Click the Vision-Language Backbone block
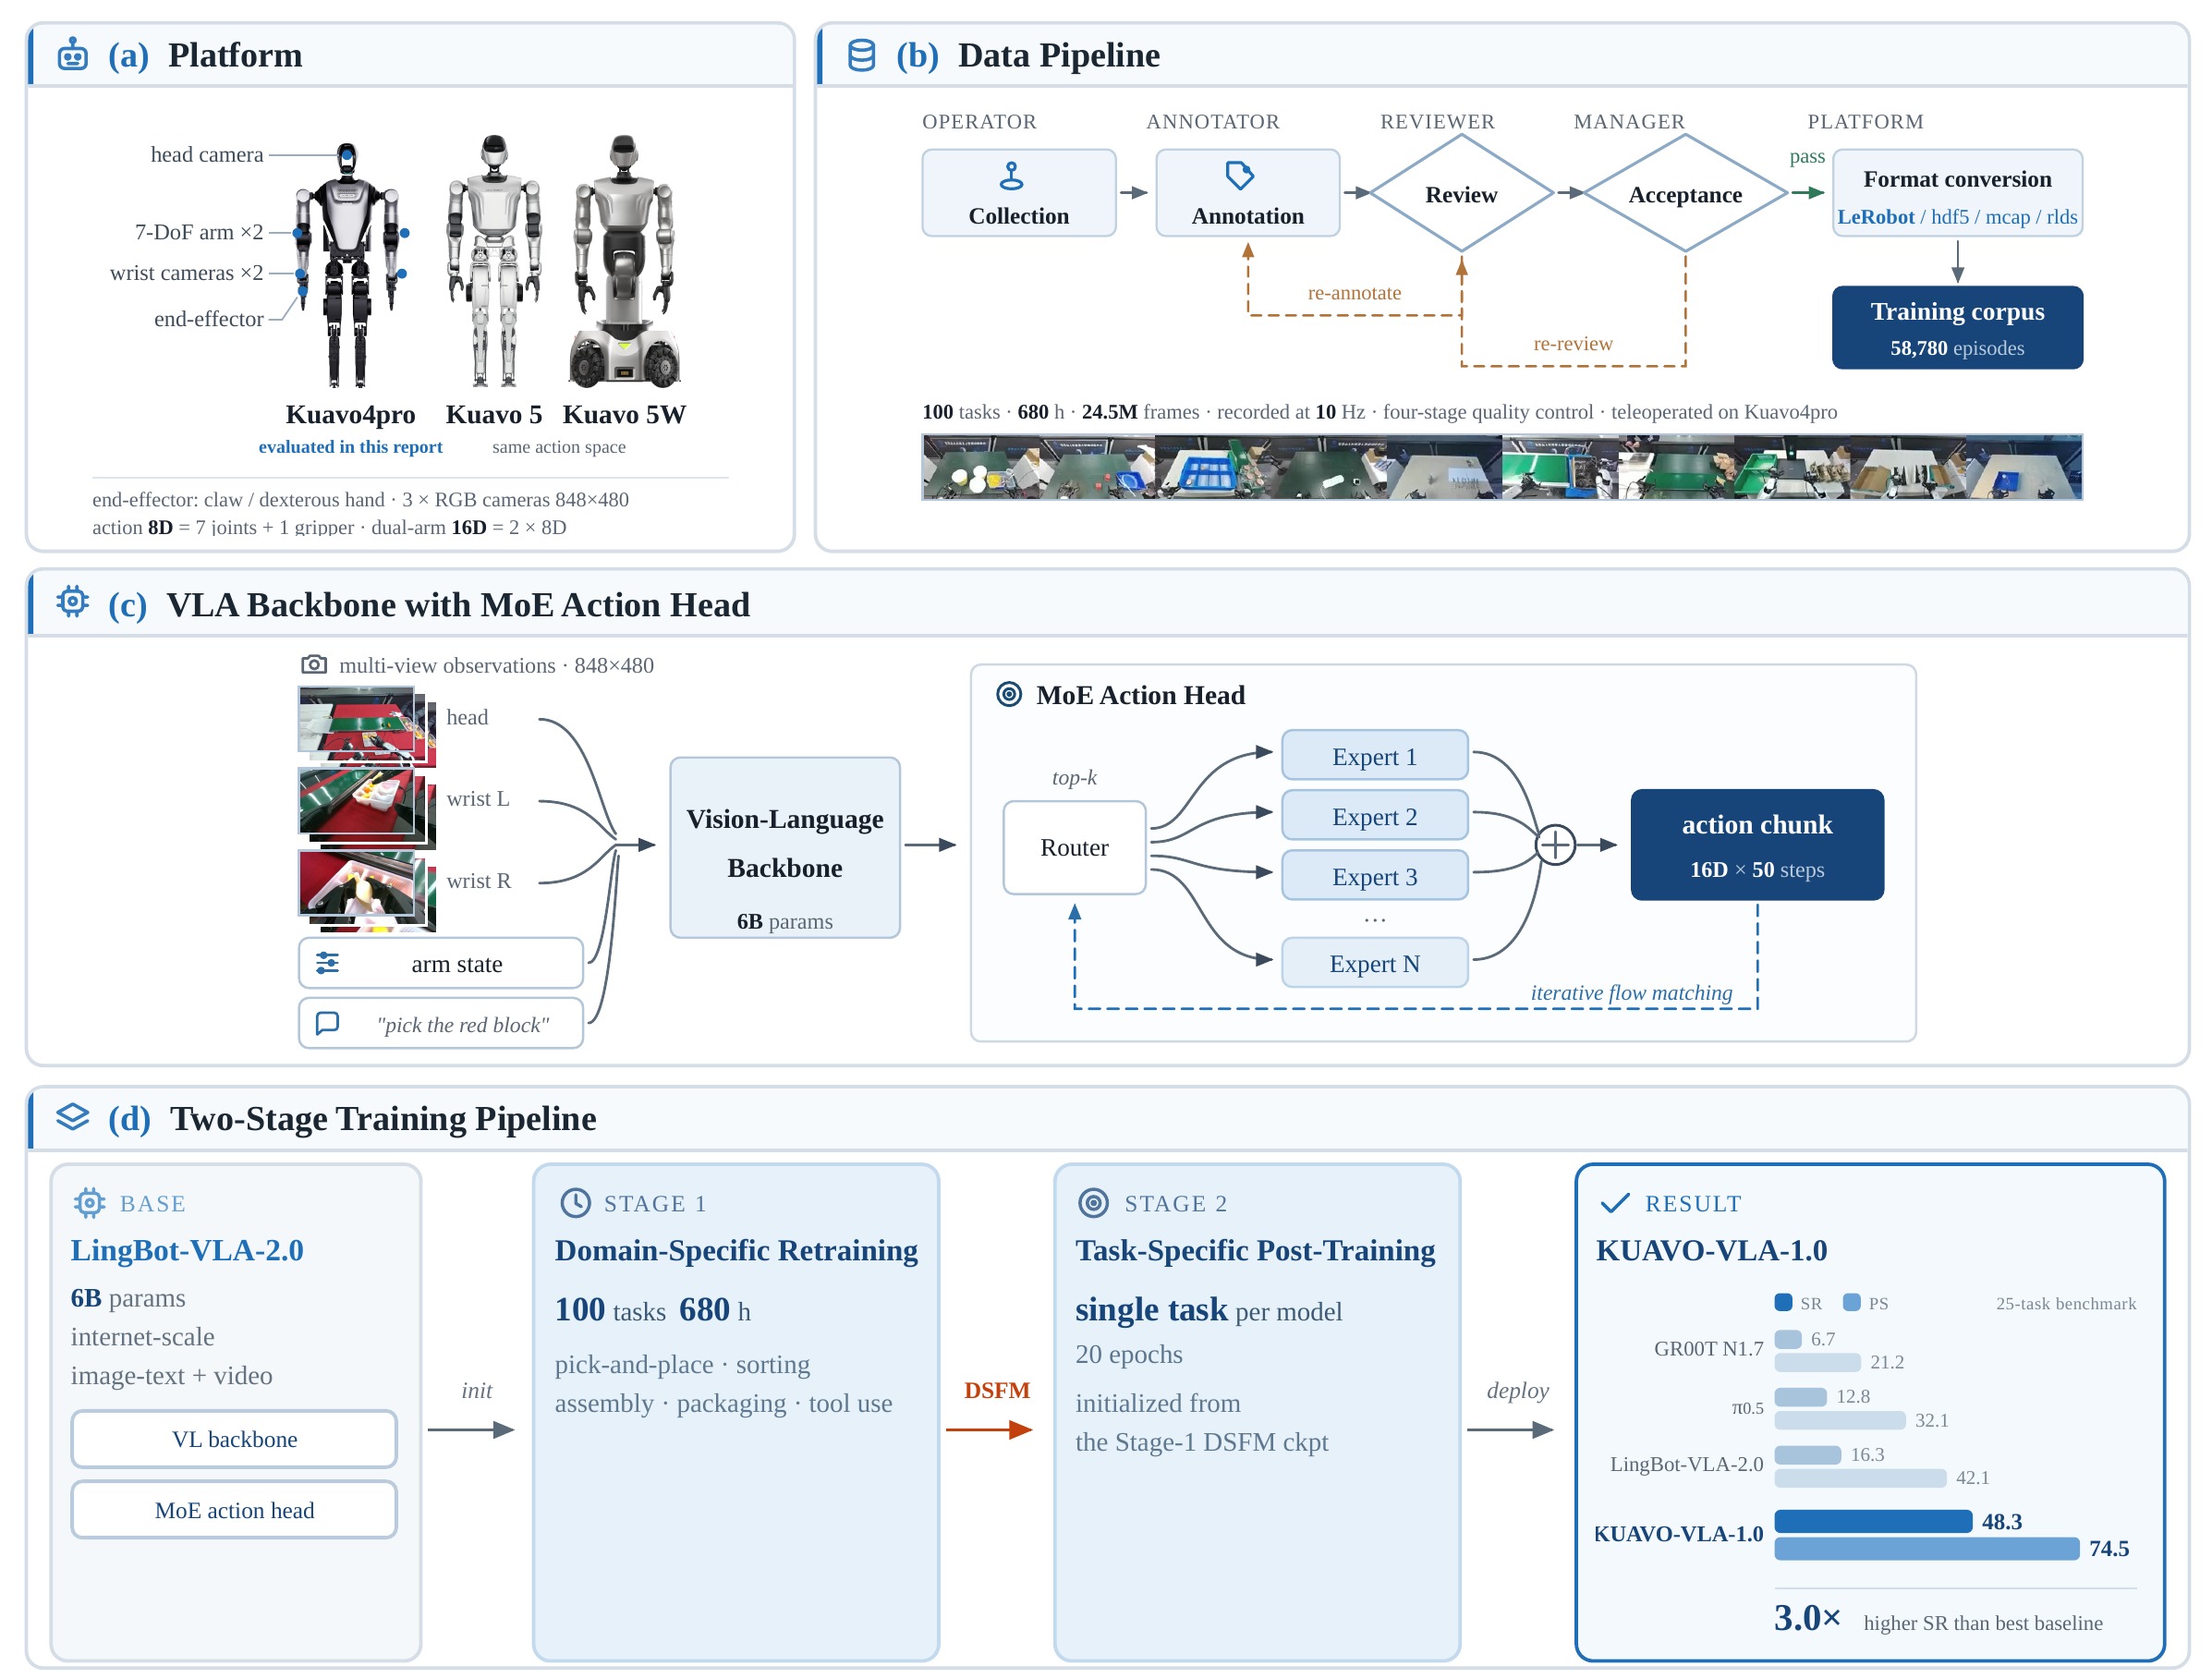 tap(784, 847)
